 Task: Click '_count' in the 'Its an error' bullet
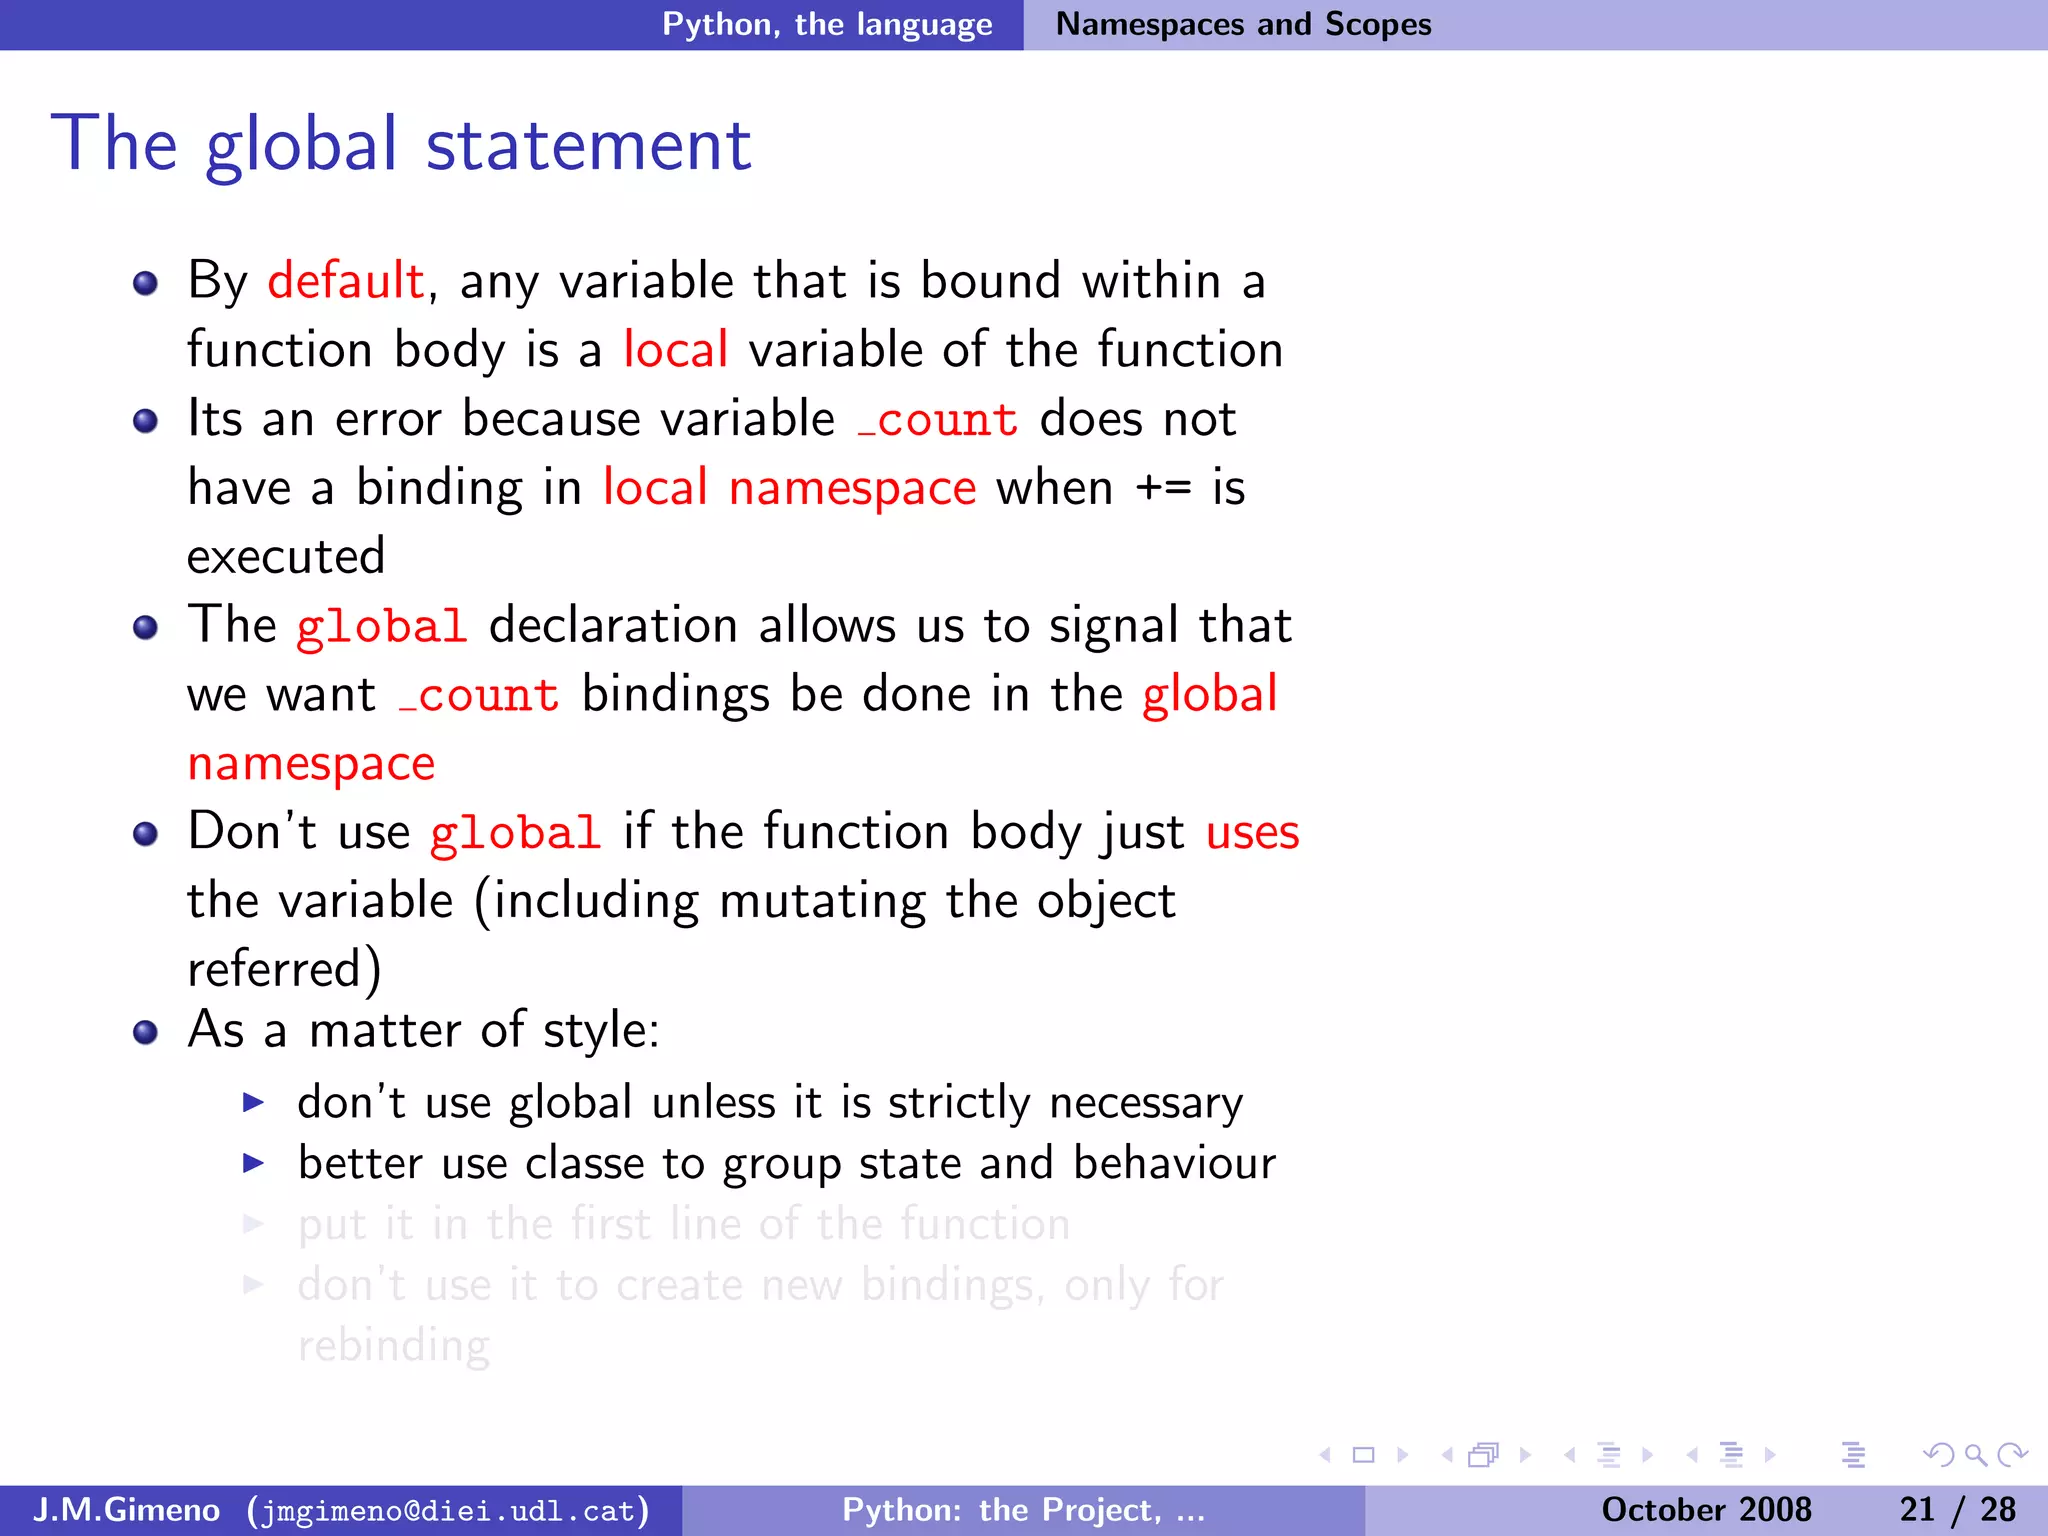[938, 420]
